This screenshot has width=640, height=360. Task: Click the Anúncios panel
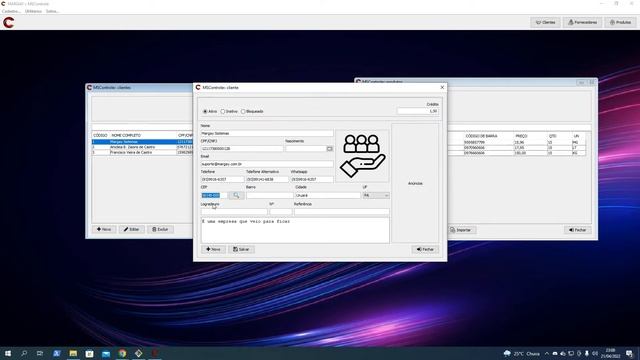[x=415, y=183]
